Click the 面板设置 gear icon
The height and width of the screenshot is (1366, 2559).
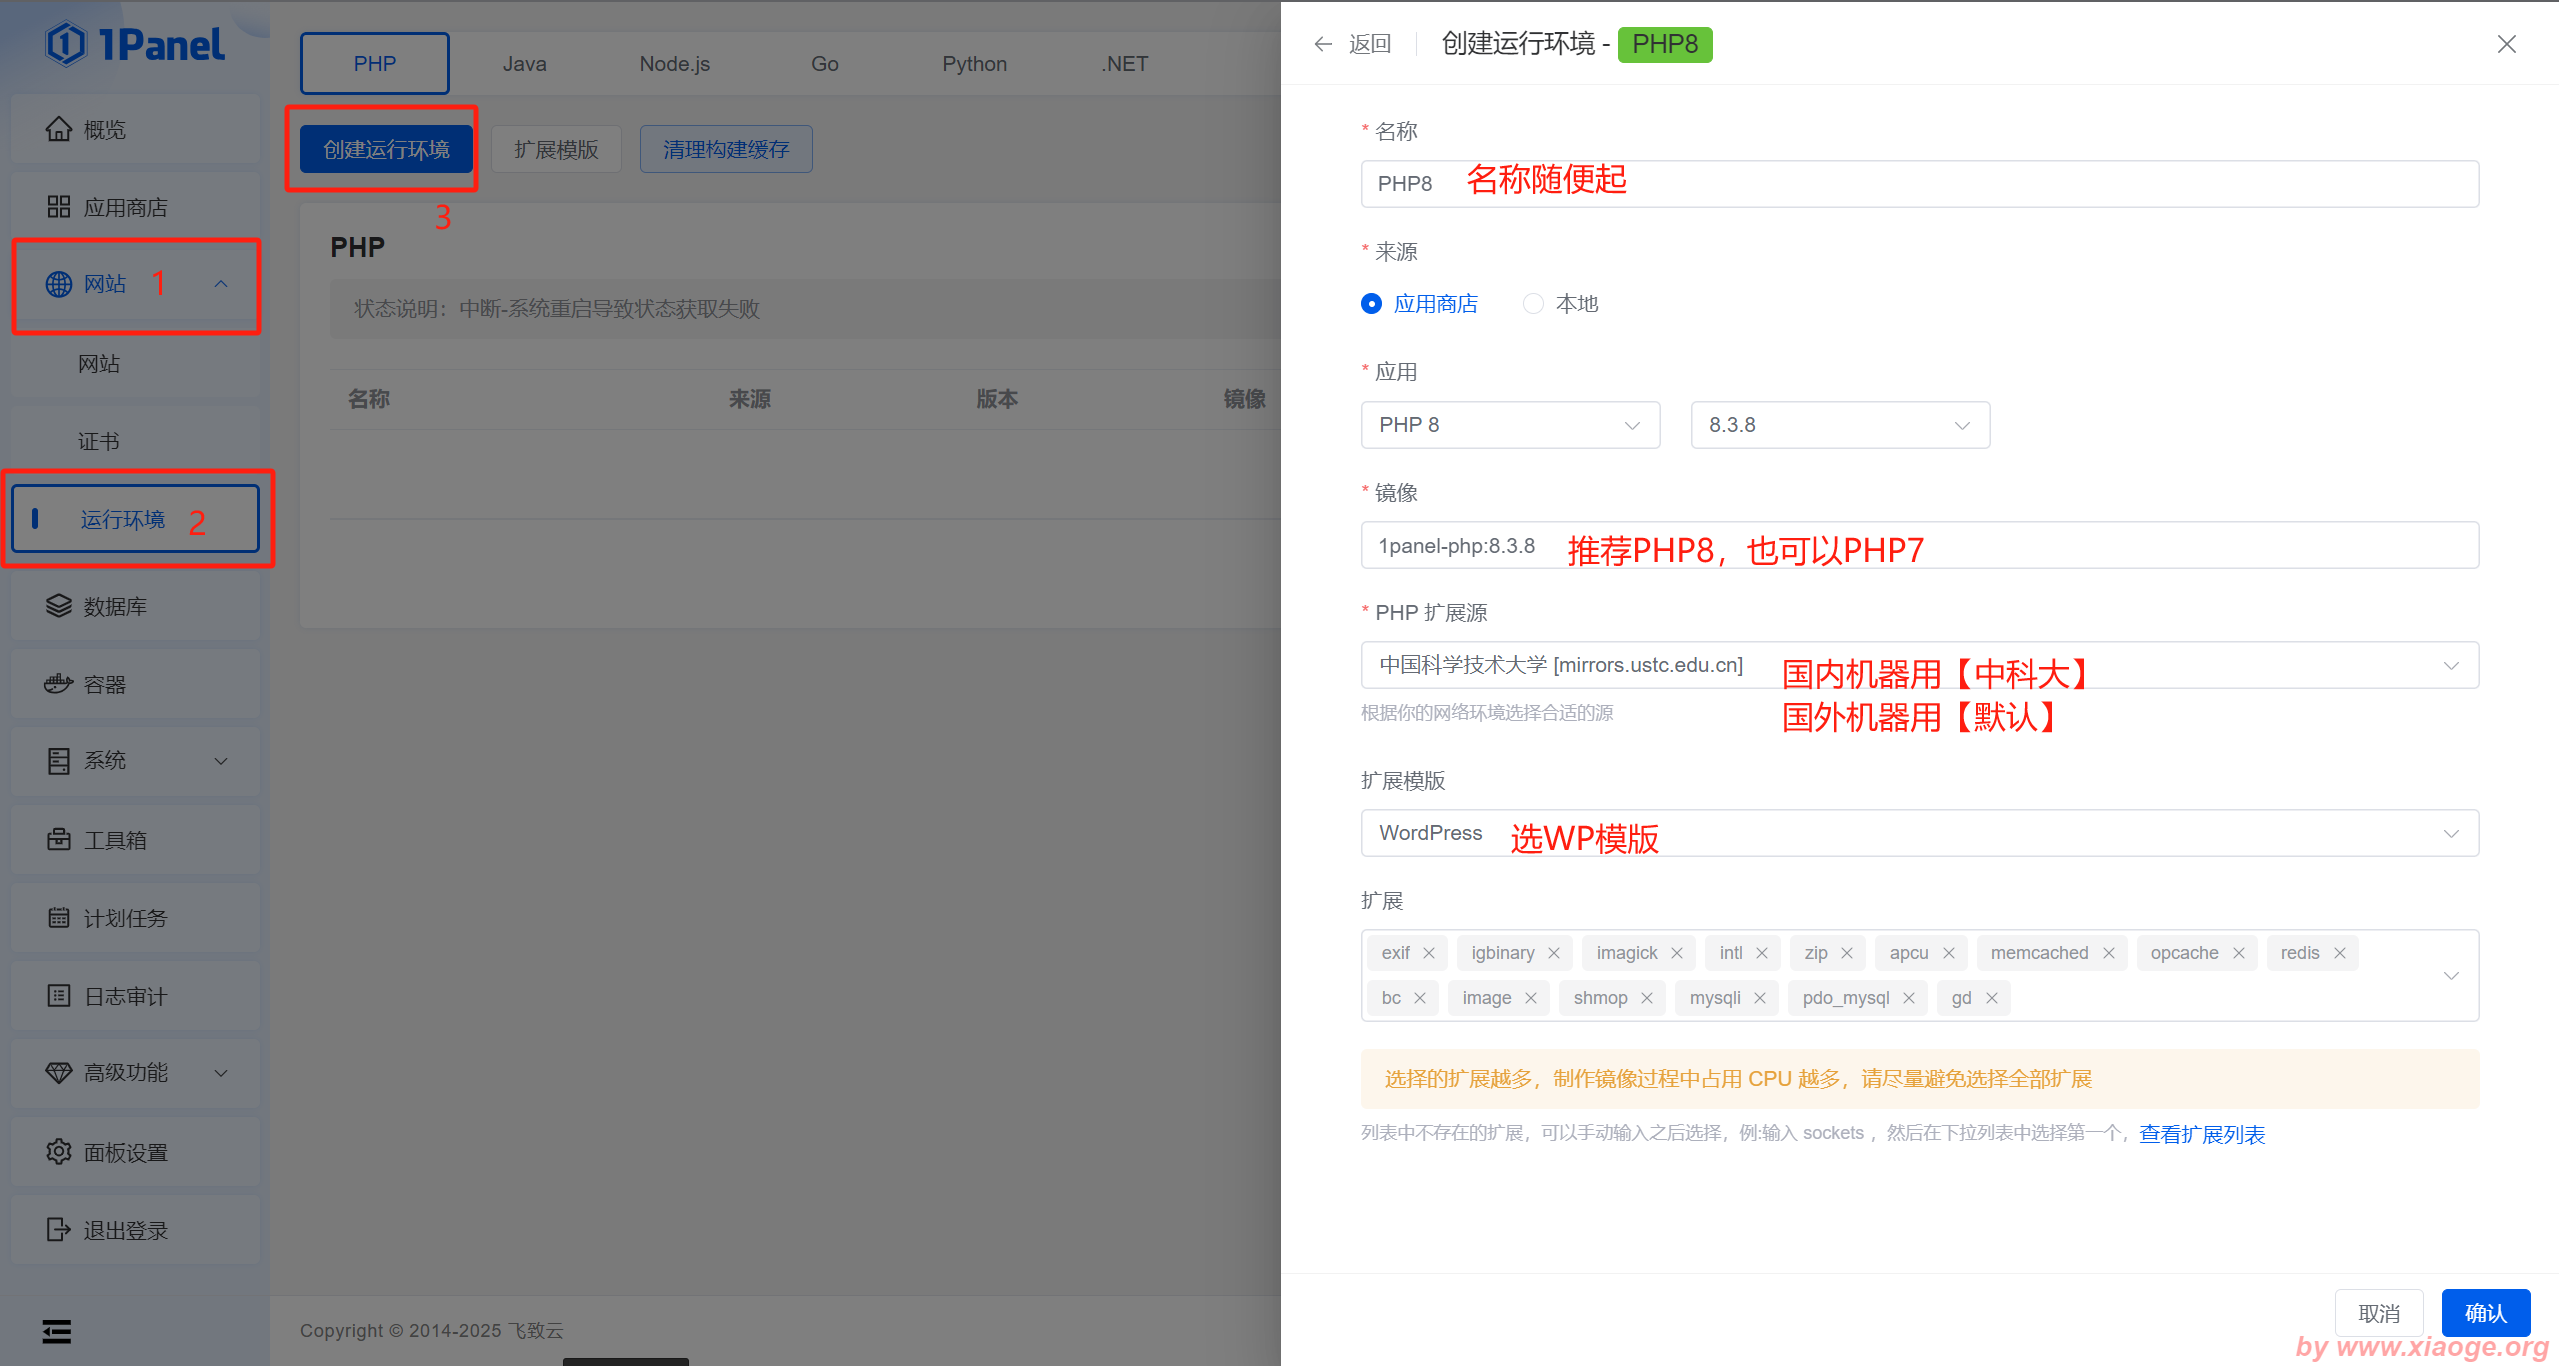point(59,1152)
